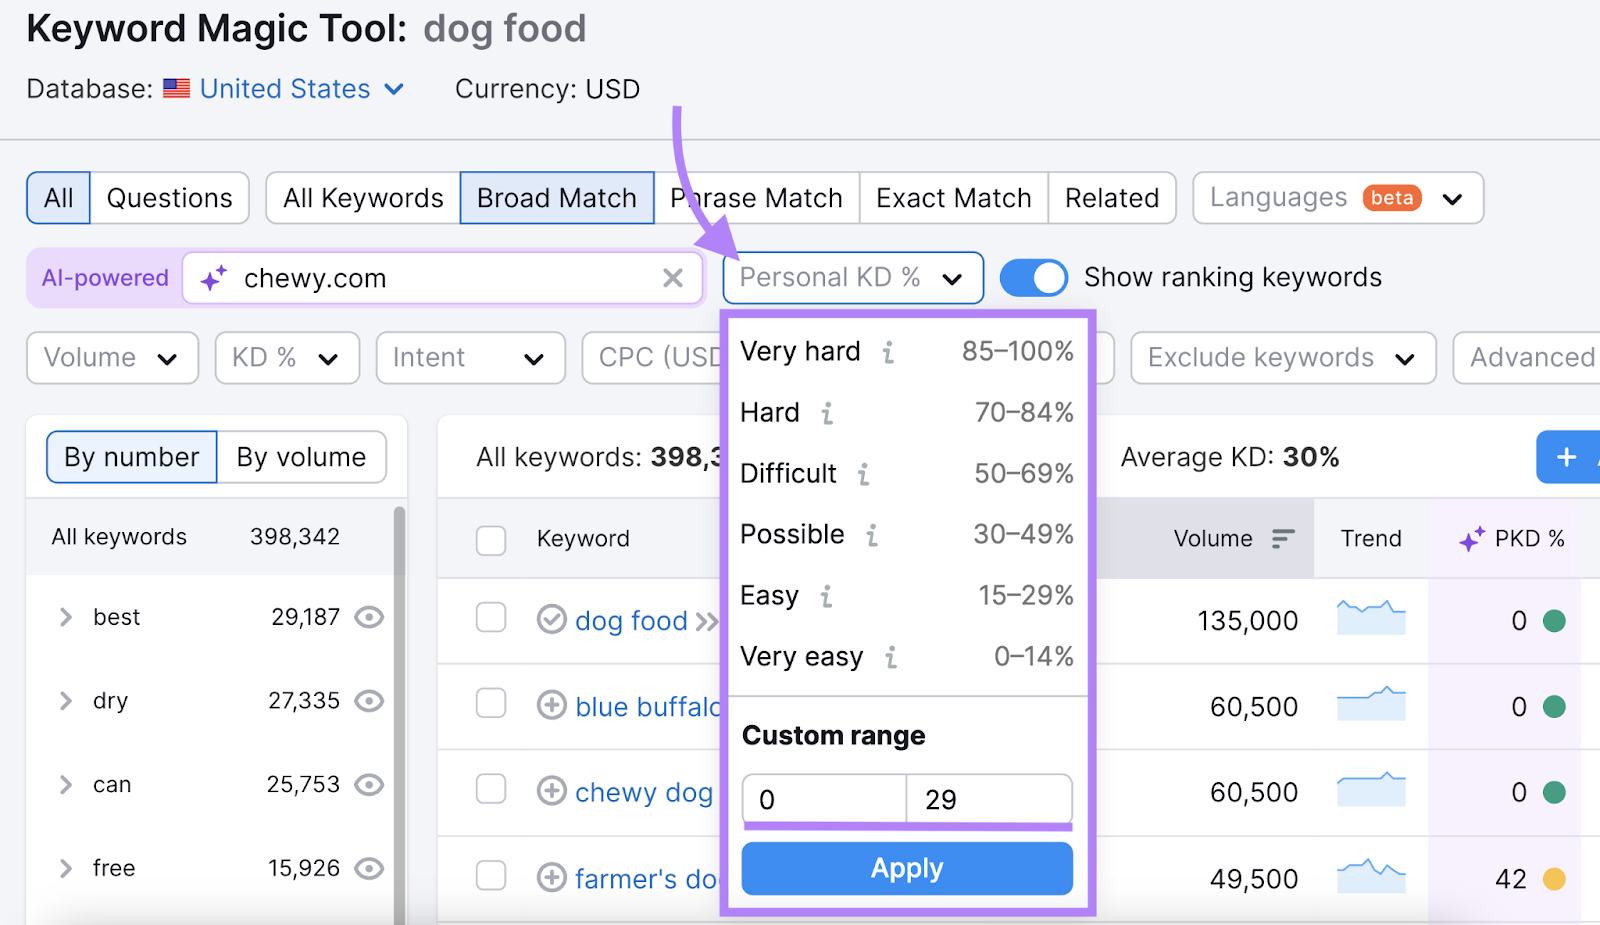This screenshot has width=1600, height=925.
Task: Select all keywords via the header checkbox
Action: 491,540
